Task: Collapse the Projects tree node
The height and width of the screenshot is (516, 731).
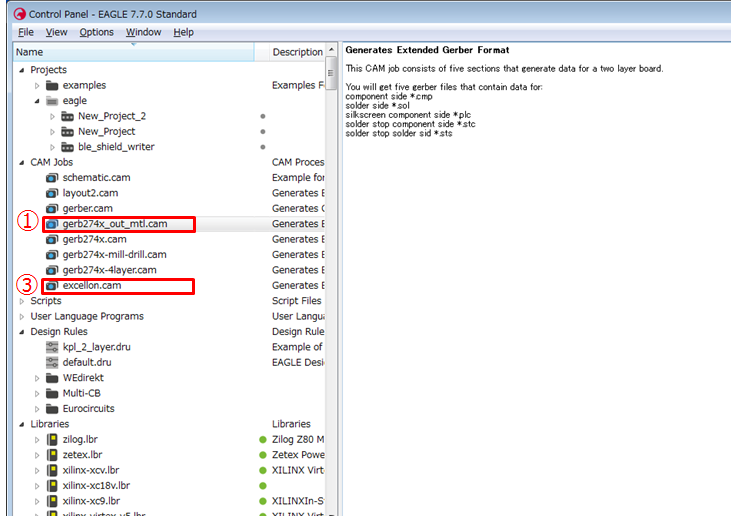Action: click(x=21, y=70)
